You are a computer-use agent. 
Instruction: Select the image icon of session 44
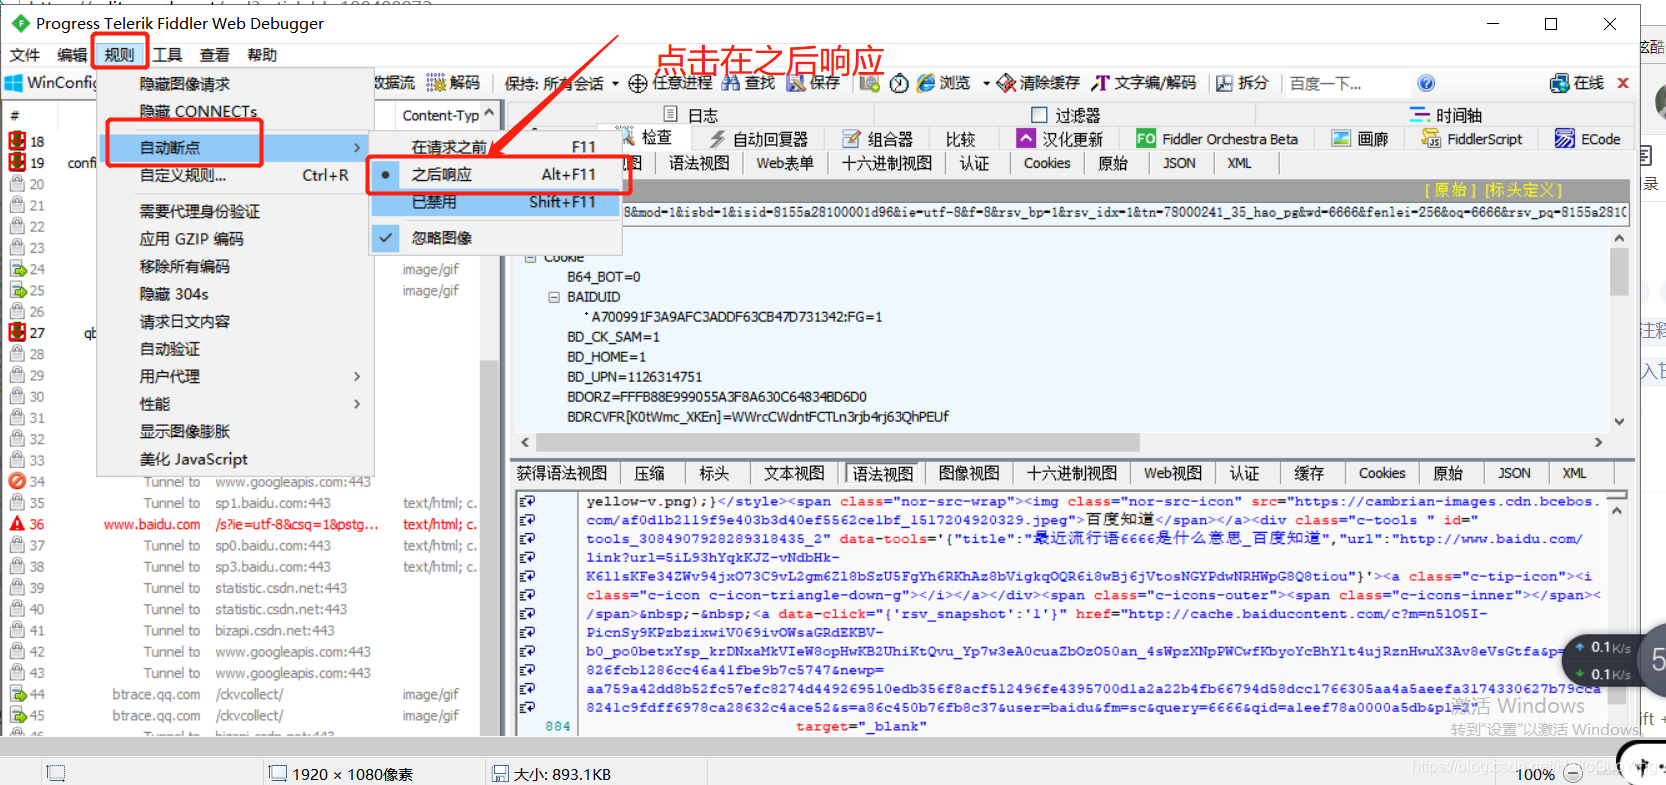click(x=17, y=694)
